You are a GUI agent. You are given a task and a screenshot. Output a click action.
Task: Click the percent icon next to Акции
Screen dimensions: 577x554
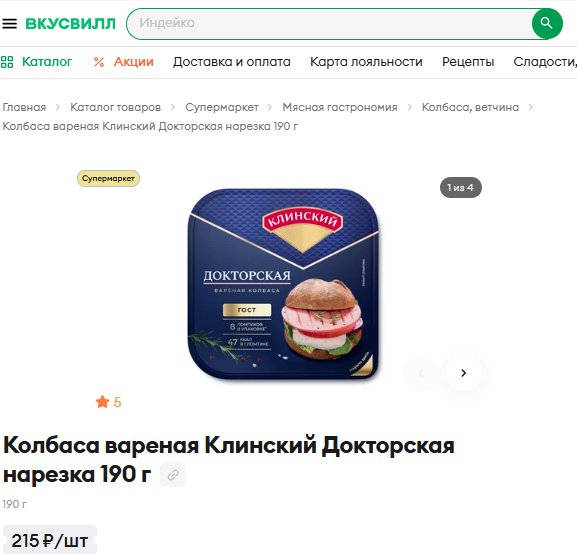coord(99,62)
